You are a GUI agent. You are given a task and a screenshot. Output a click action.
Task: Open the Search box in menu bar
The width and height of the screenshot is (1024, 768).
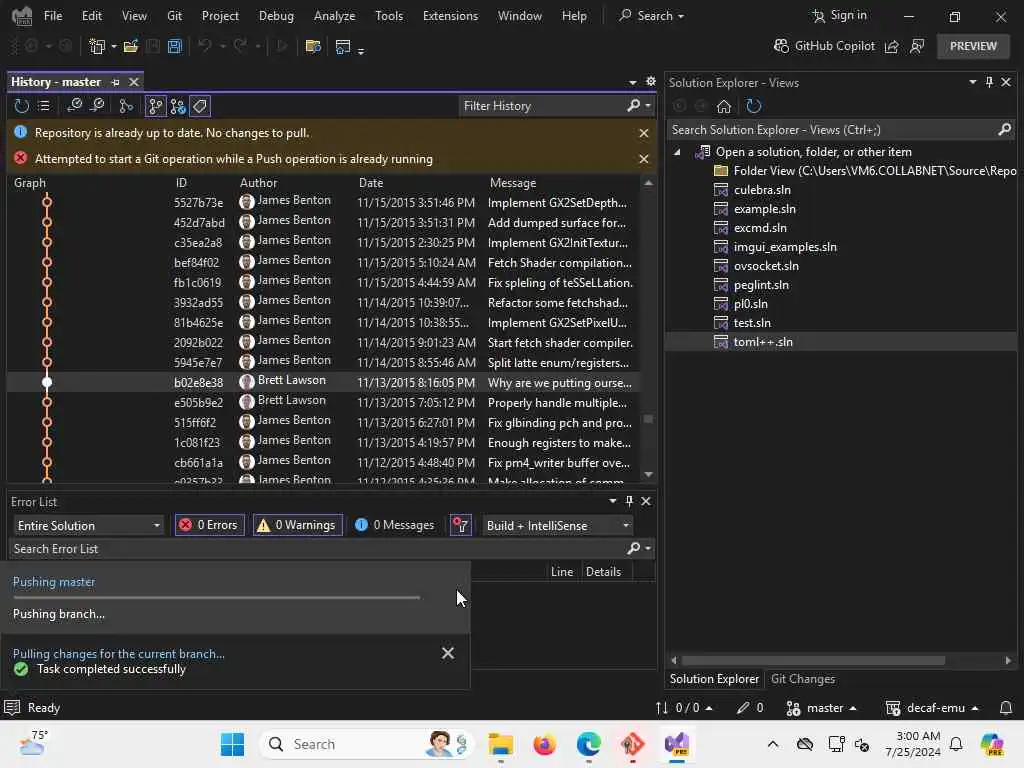pyautogui.click(x=652, y=16)
